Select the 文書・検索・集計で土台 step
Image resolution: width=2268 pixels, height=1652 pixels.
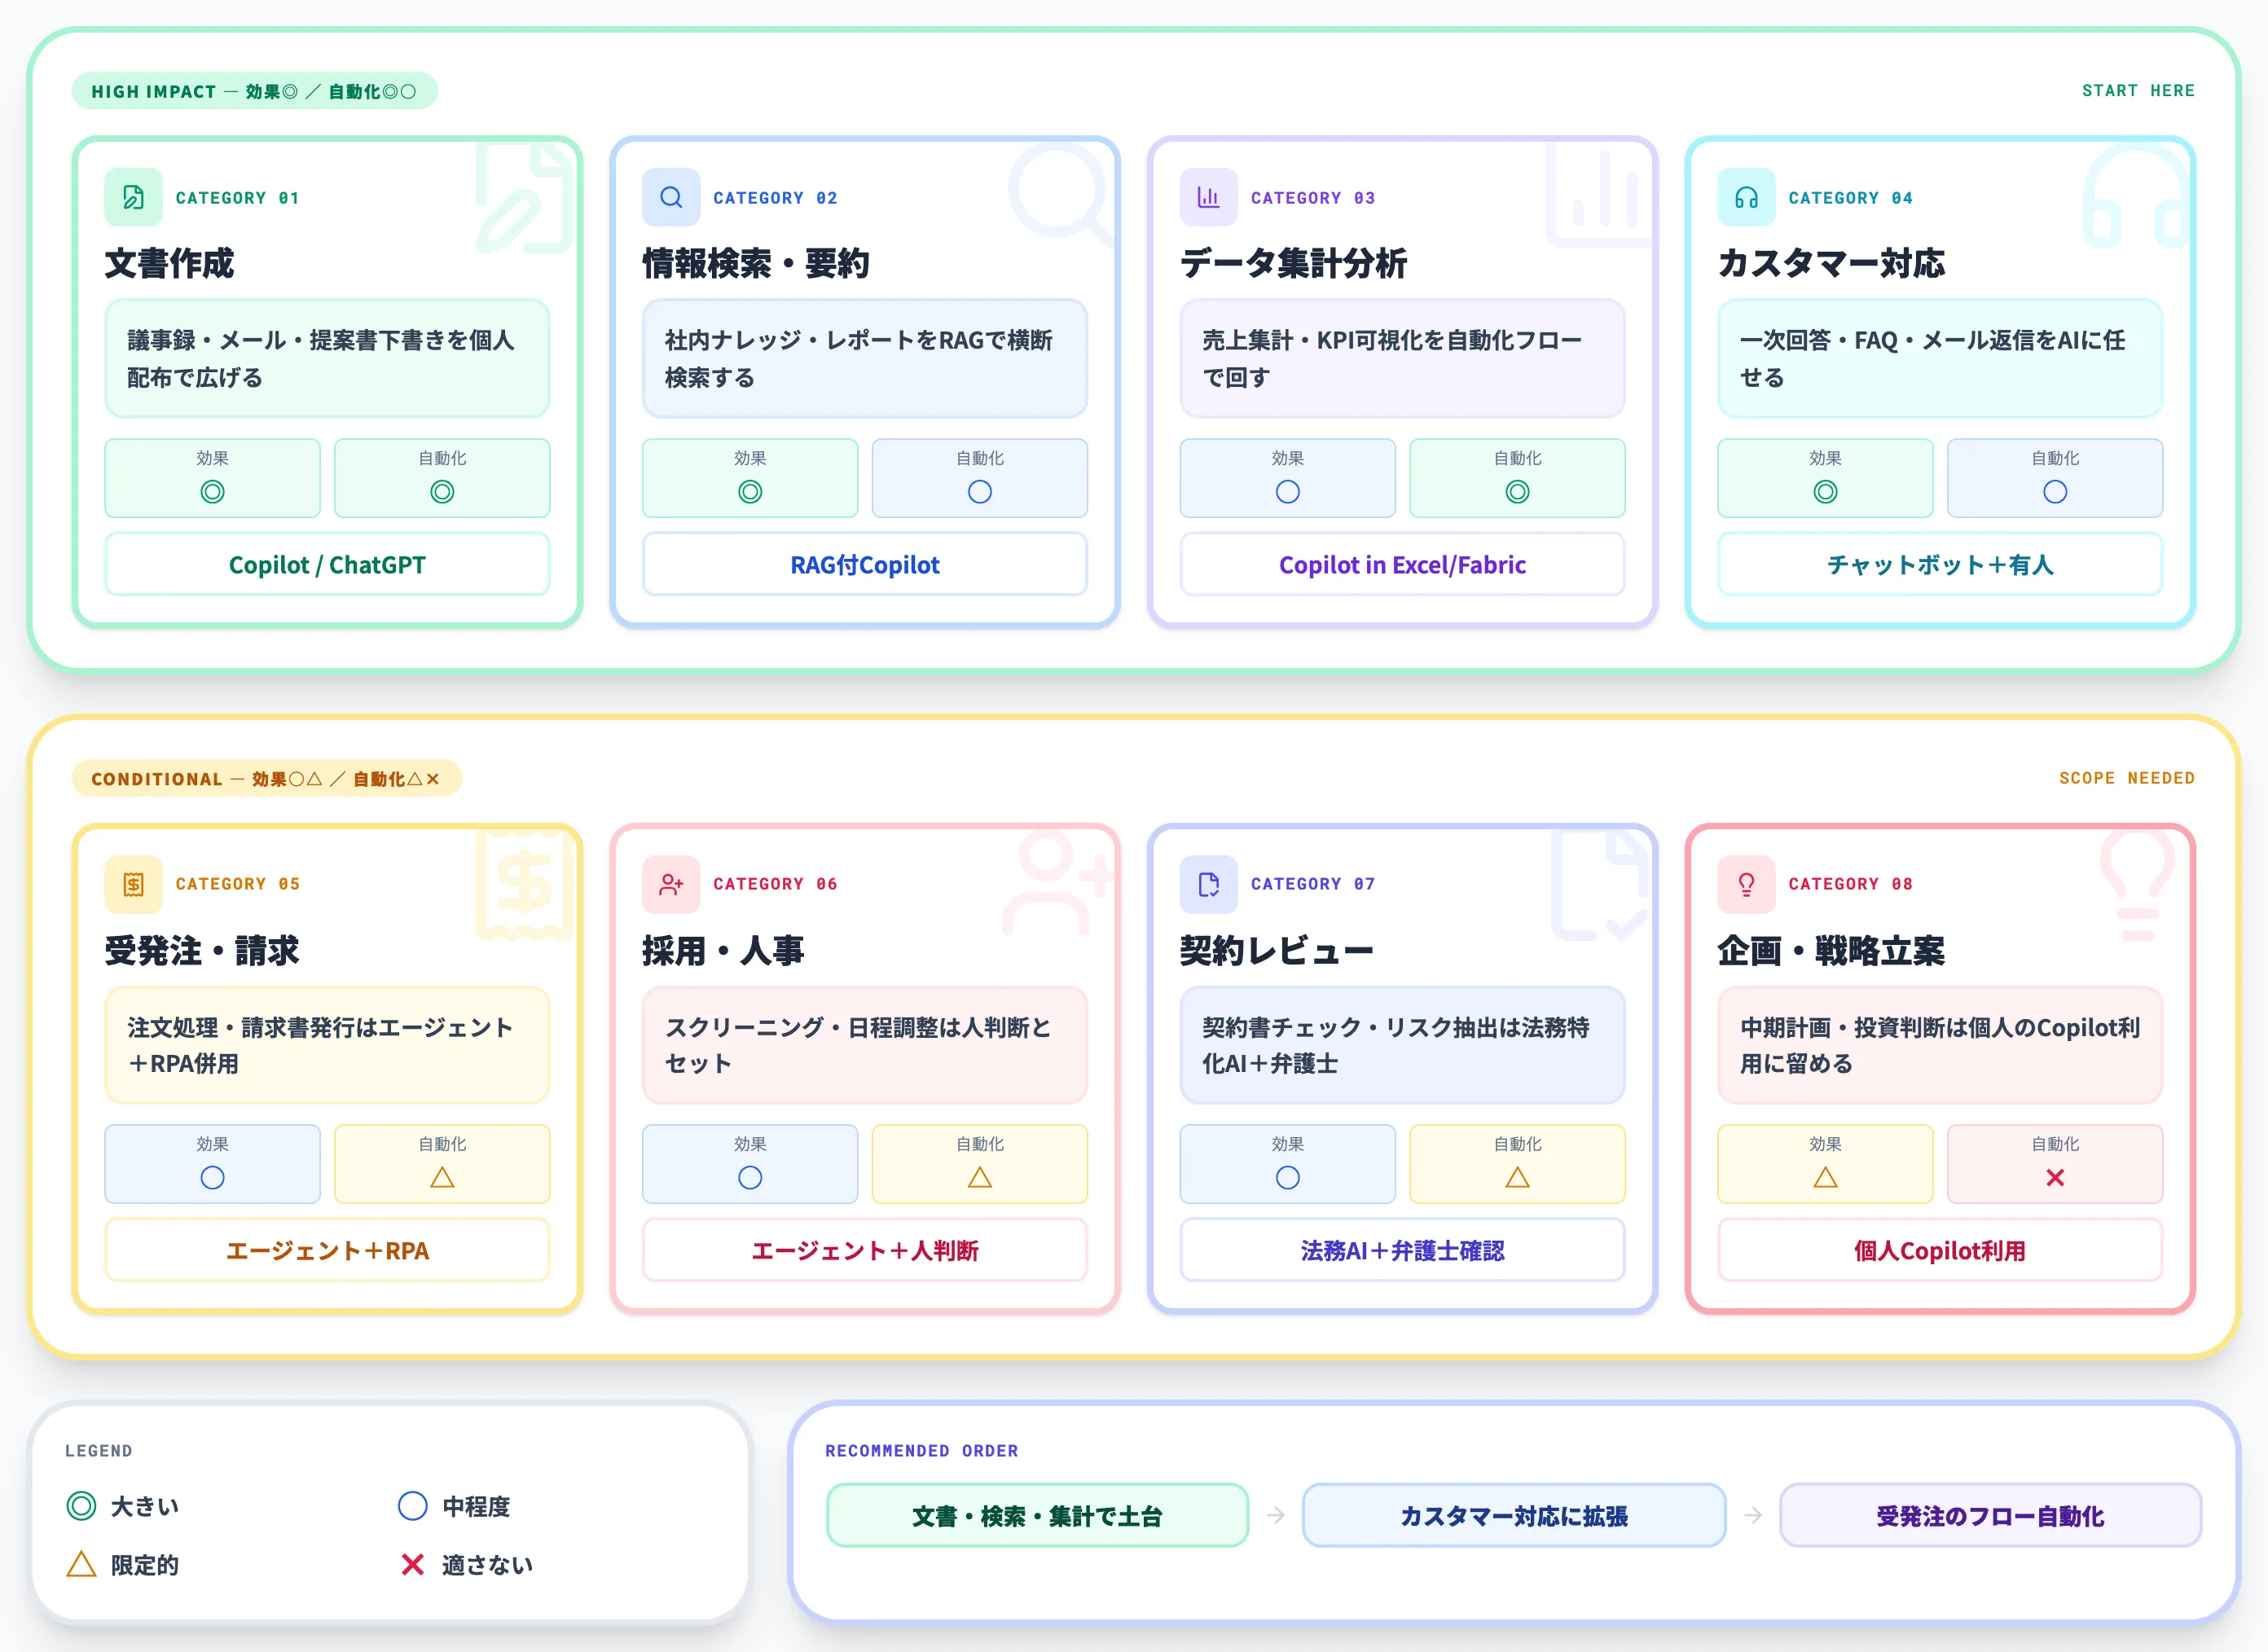[1037, 1516]
